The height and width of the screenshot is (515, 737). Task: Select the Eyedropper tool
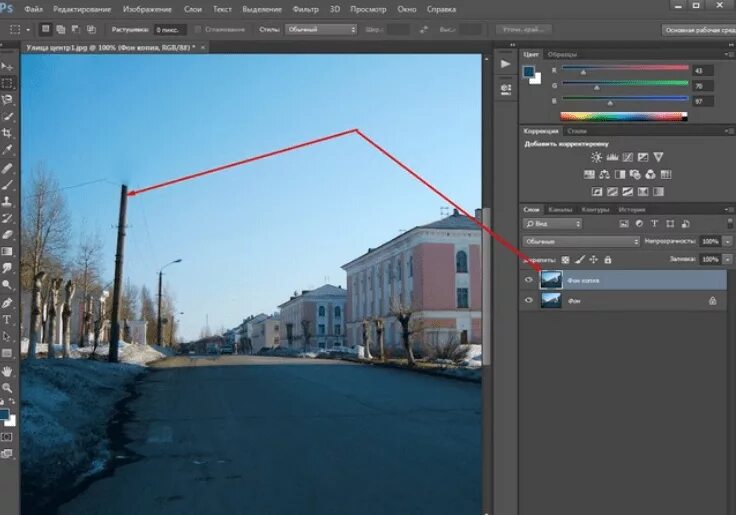7,150
